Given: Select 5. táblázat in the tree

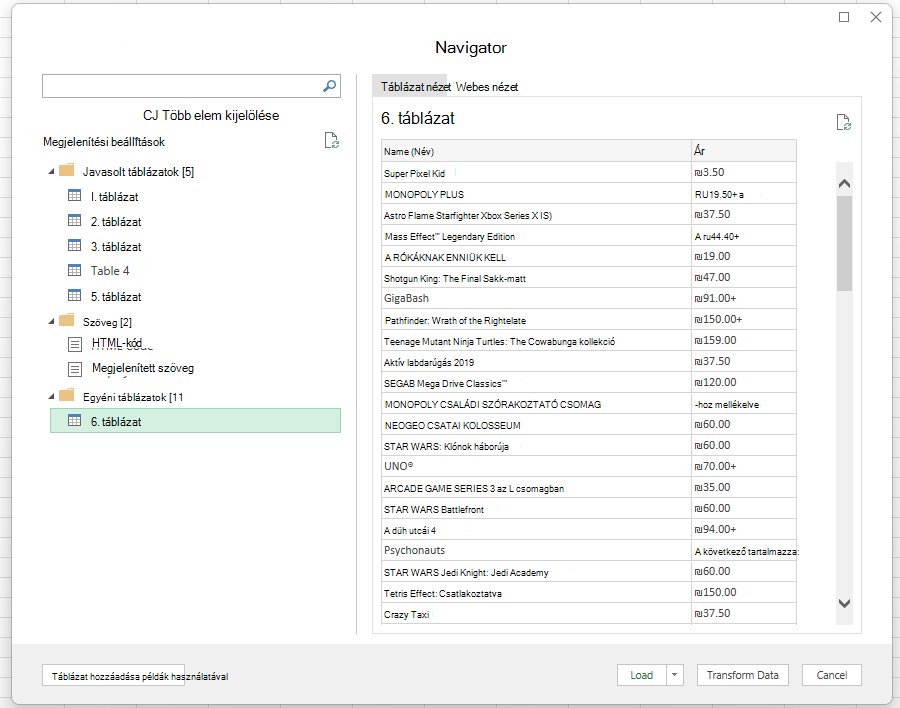Looking at the screenshot, I should pos(116,297).
